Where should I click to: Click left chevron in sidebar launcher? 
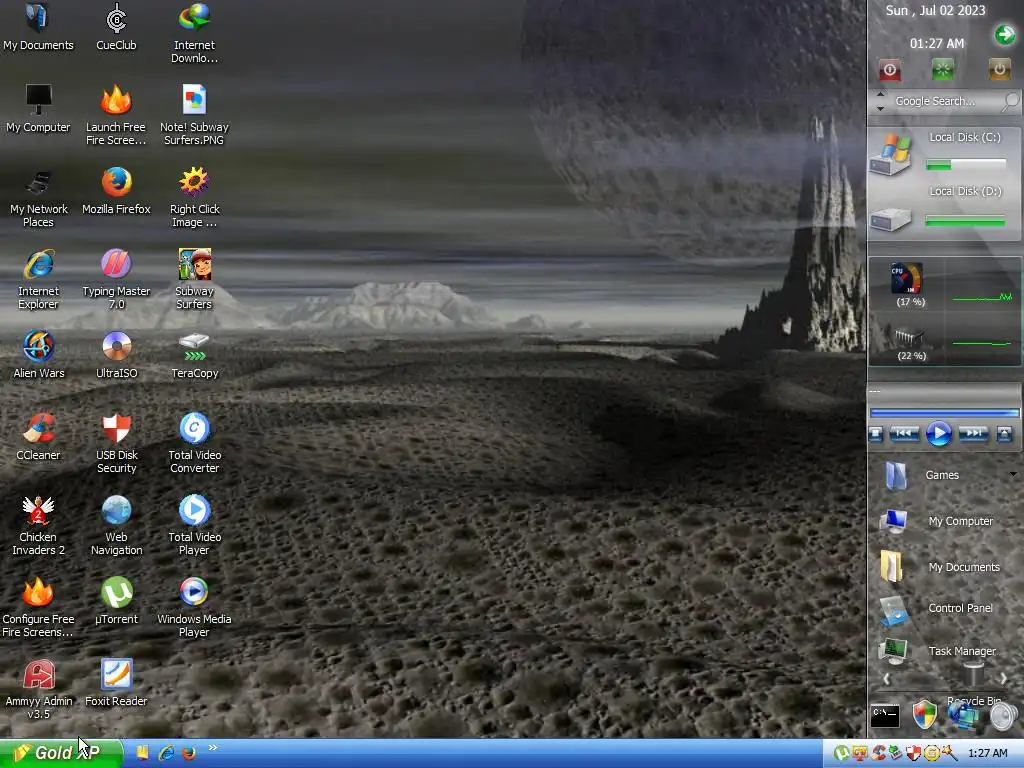[886, 679]
